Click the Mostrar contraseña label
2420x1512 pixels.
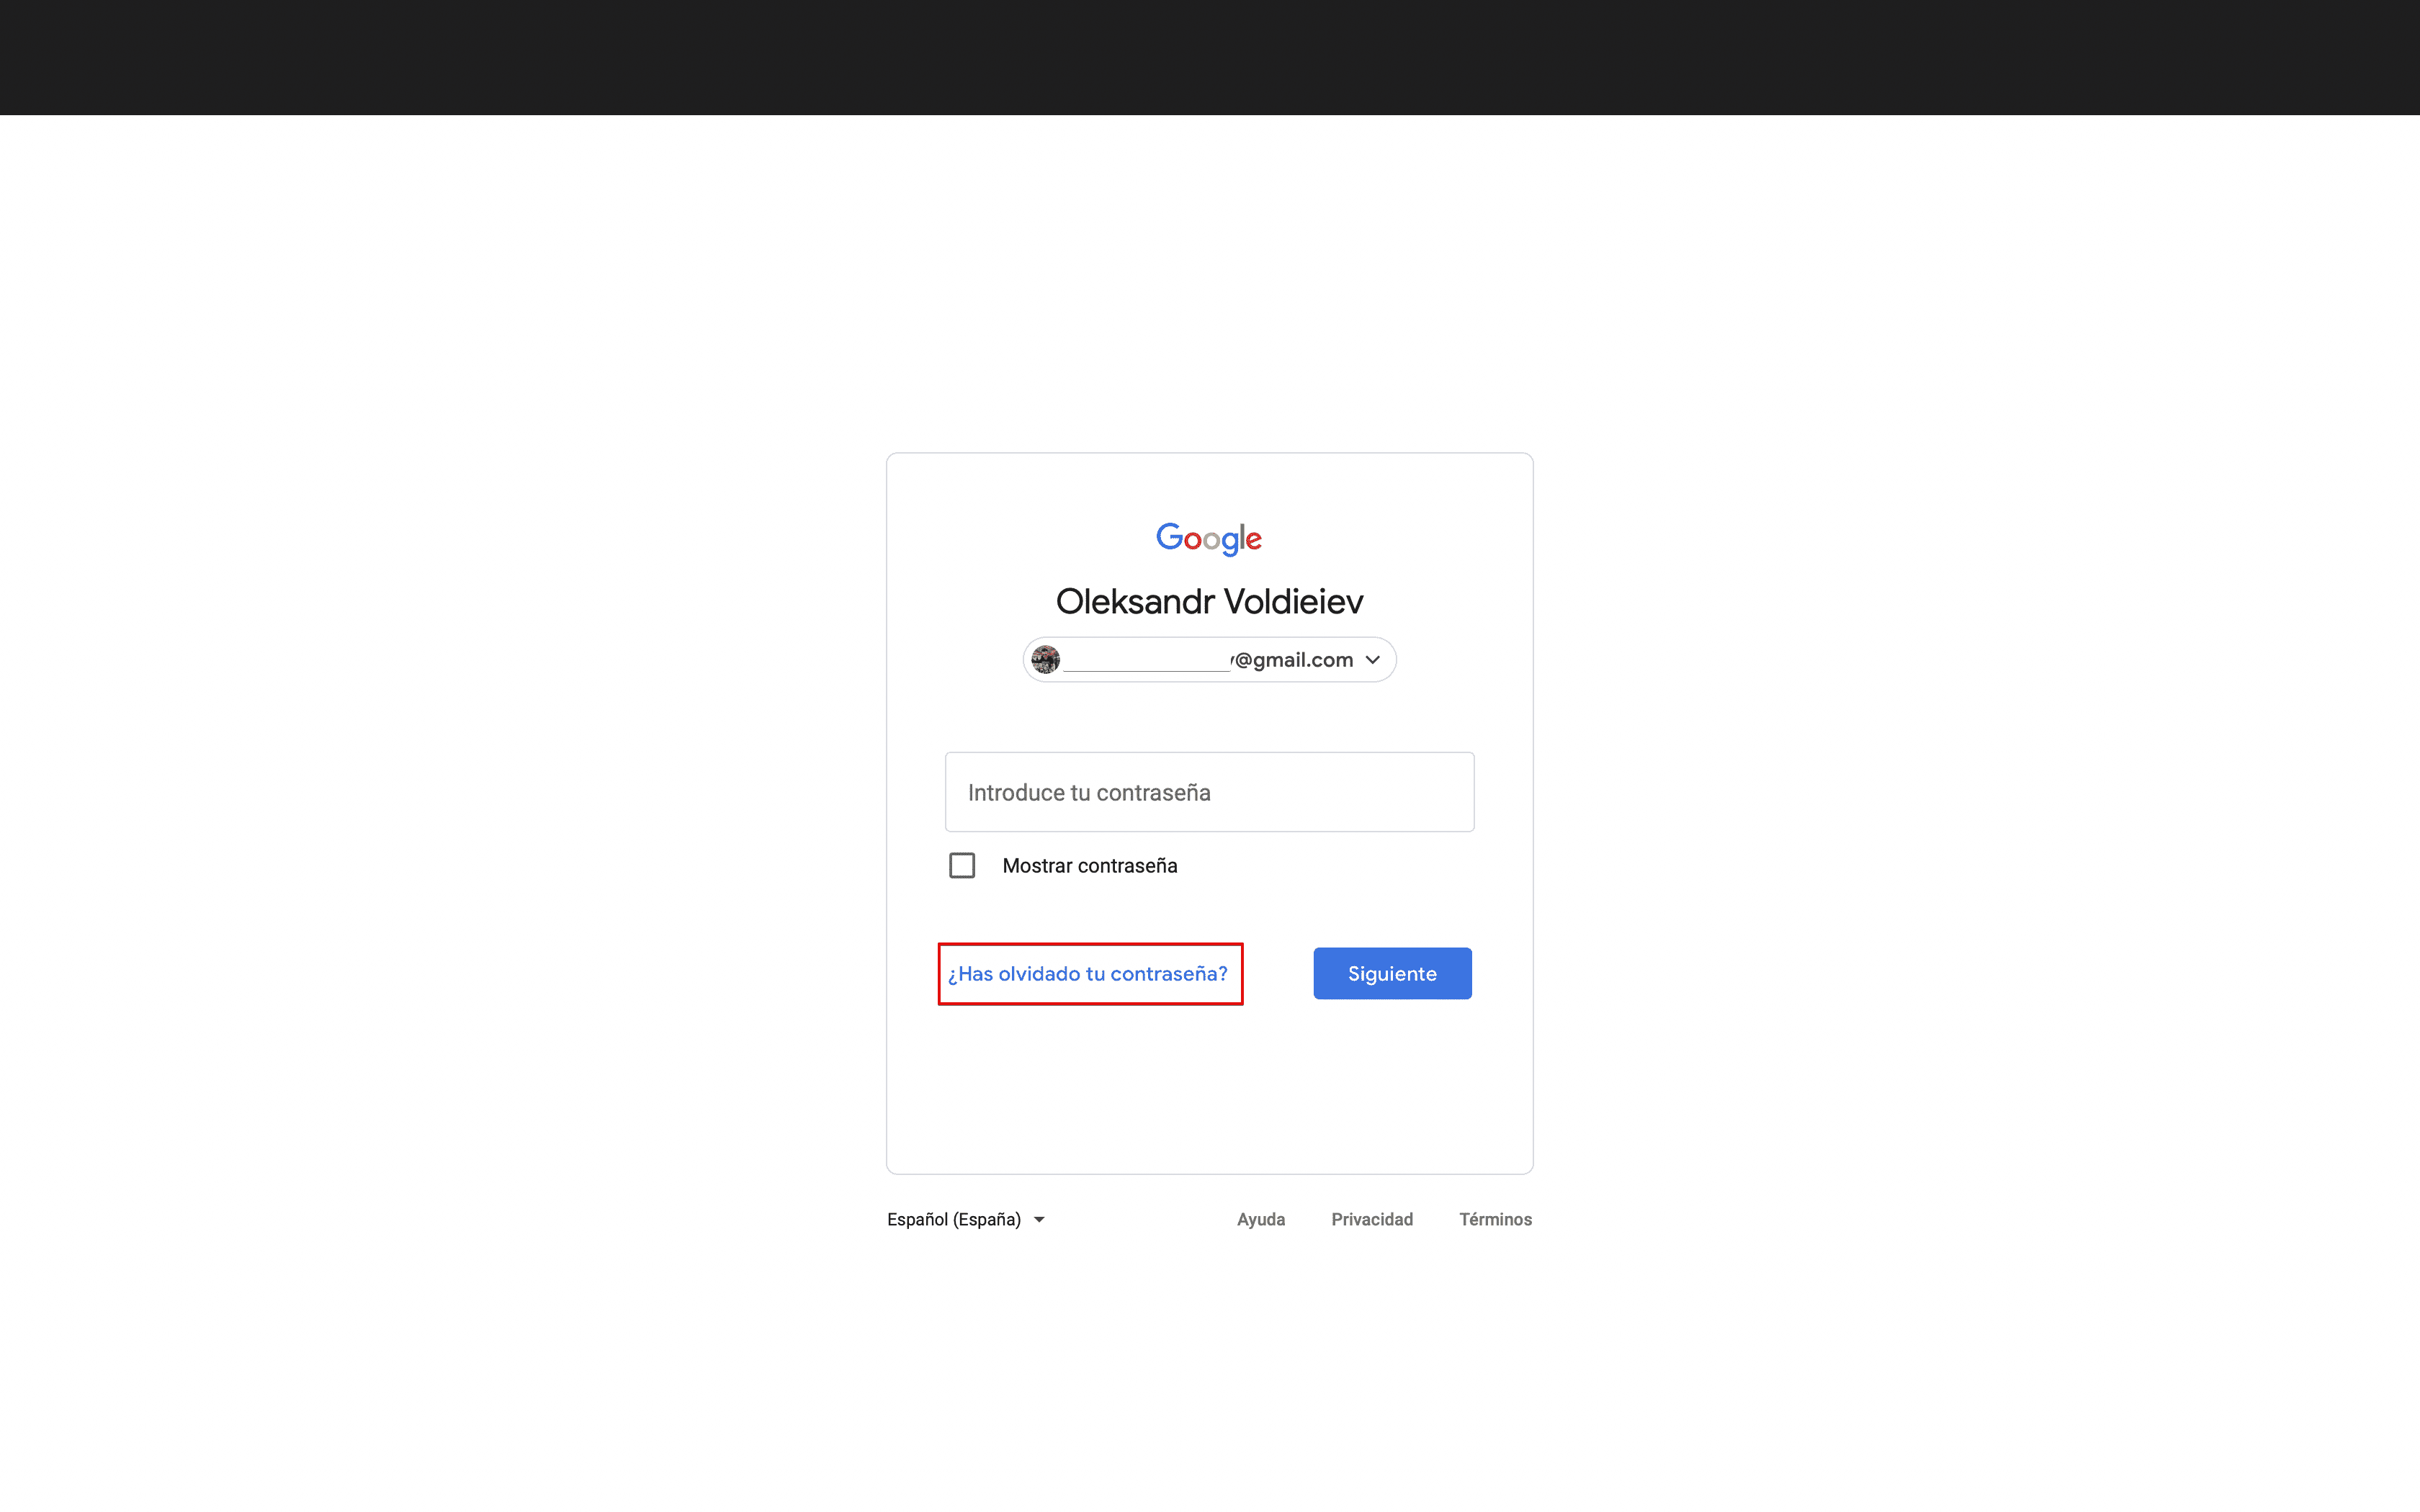coord(1089,865)
